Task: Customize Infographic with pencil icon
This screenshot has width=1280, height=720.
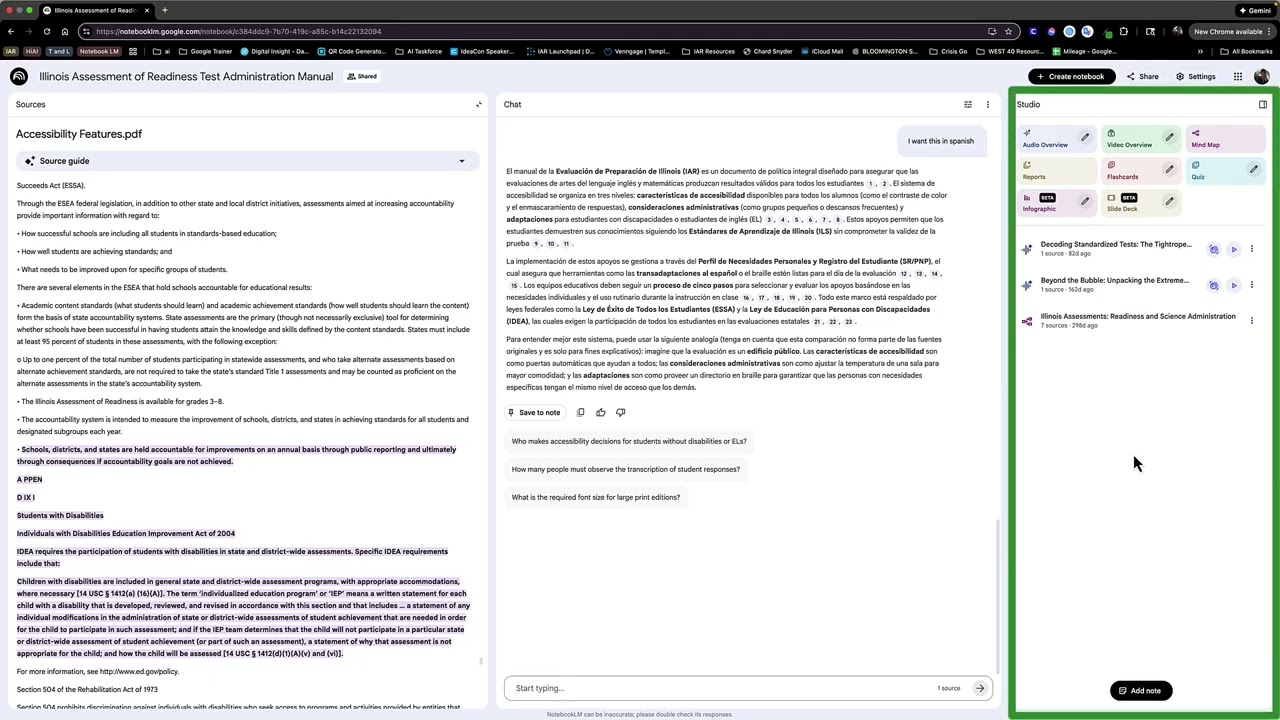Action: point(1085,201)
